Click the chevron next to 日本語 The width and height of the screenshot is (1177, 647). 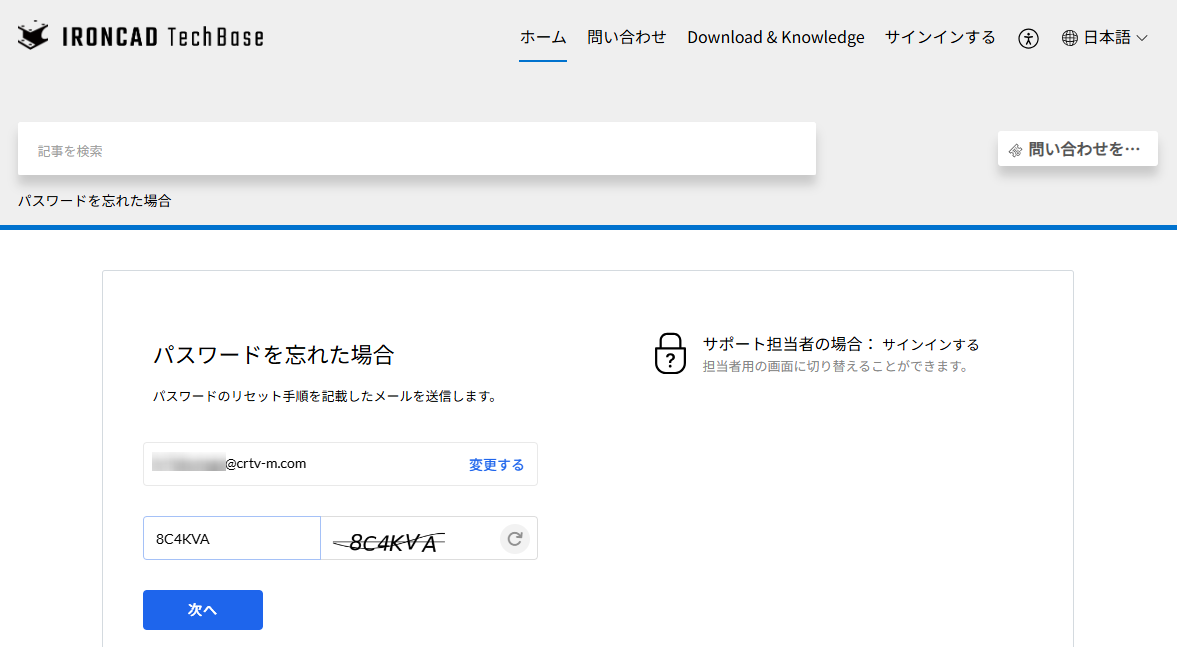1142,38
